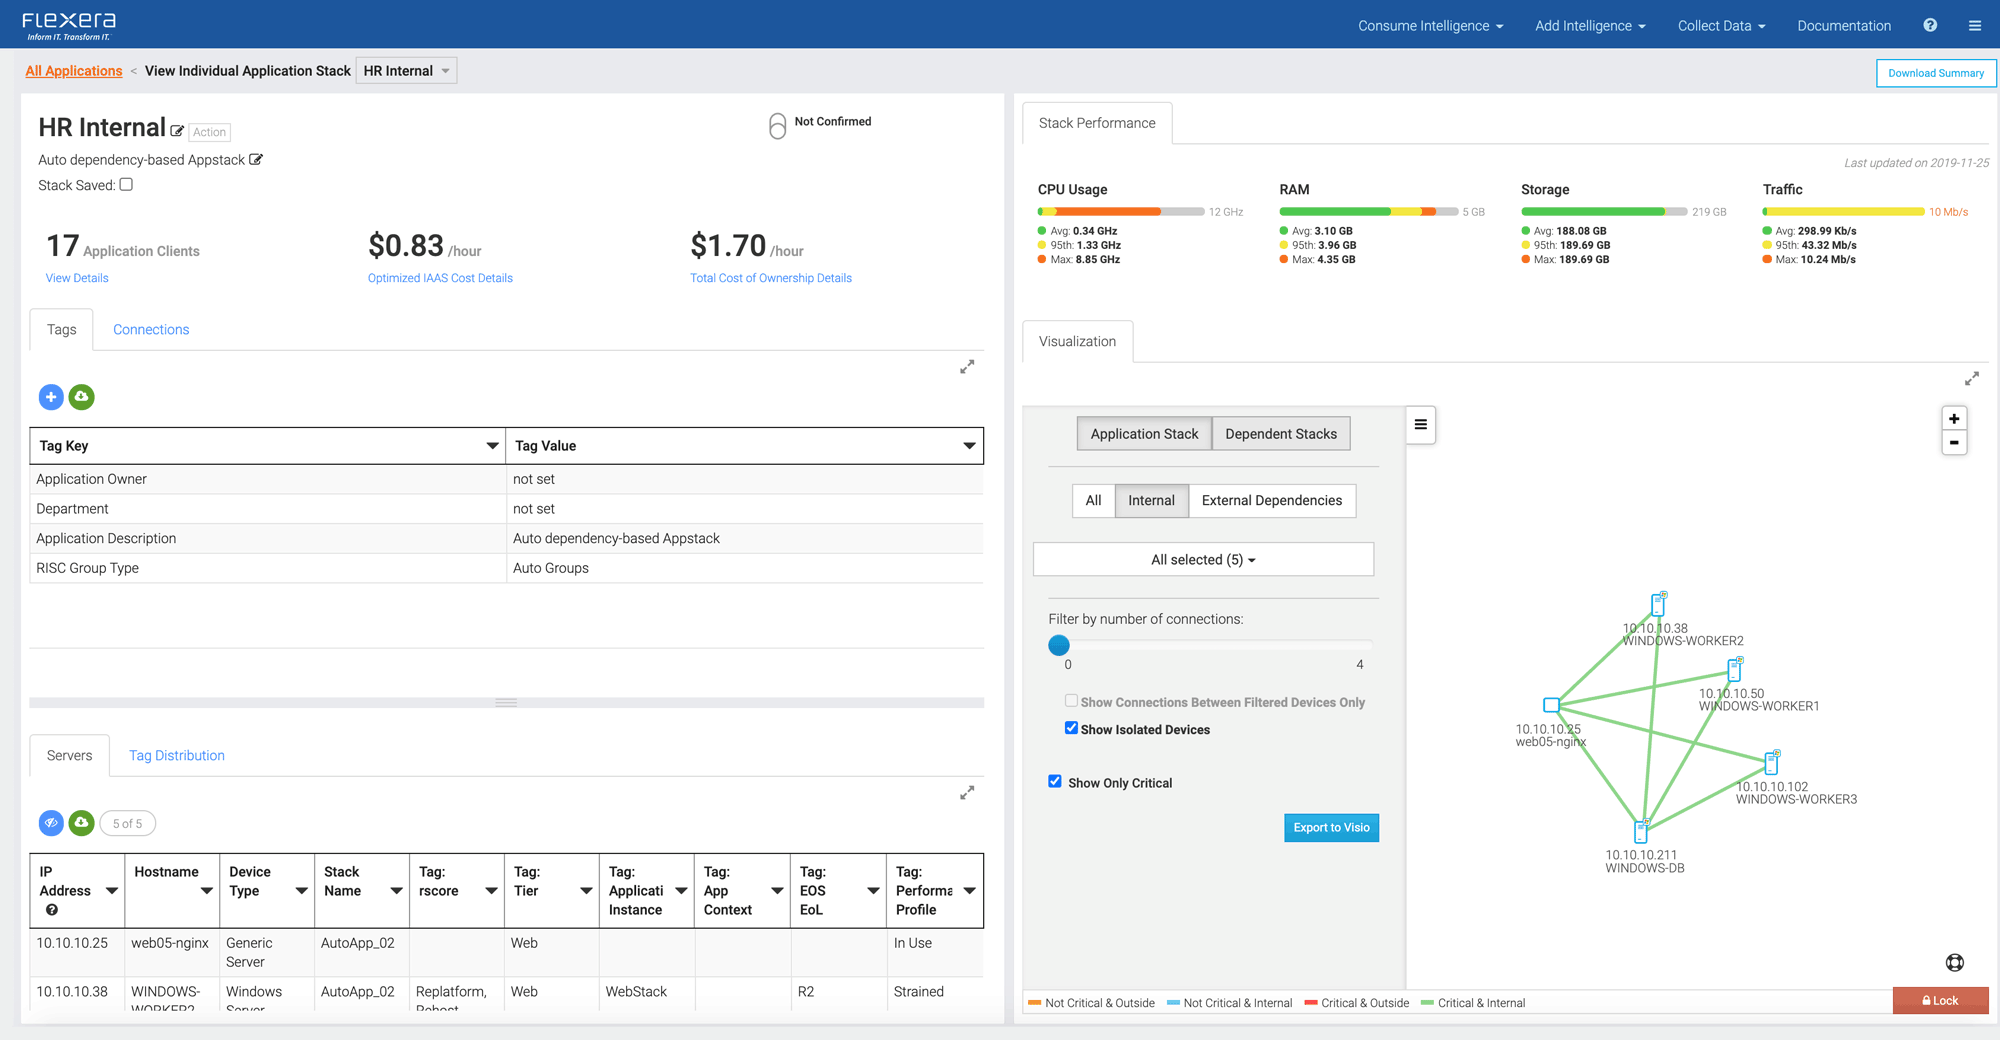
Task: Open the visualization hamburger menu
Action: (1420, 425)
